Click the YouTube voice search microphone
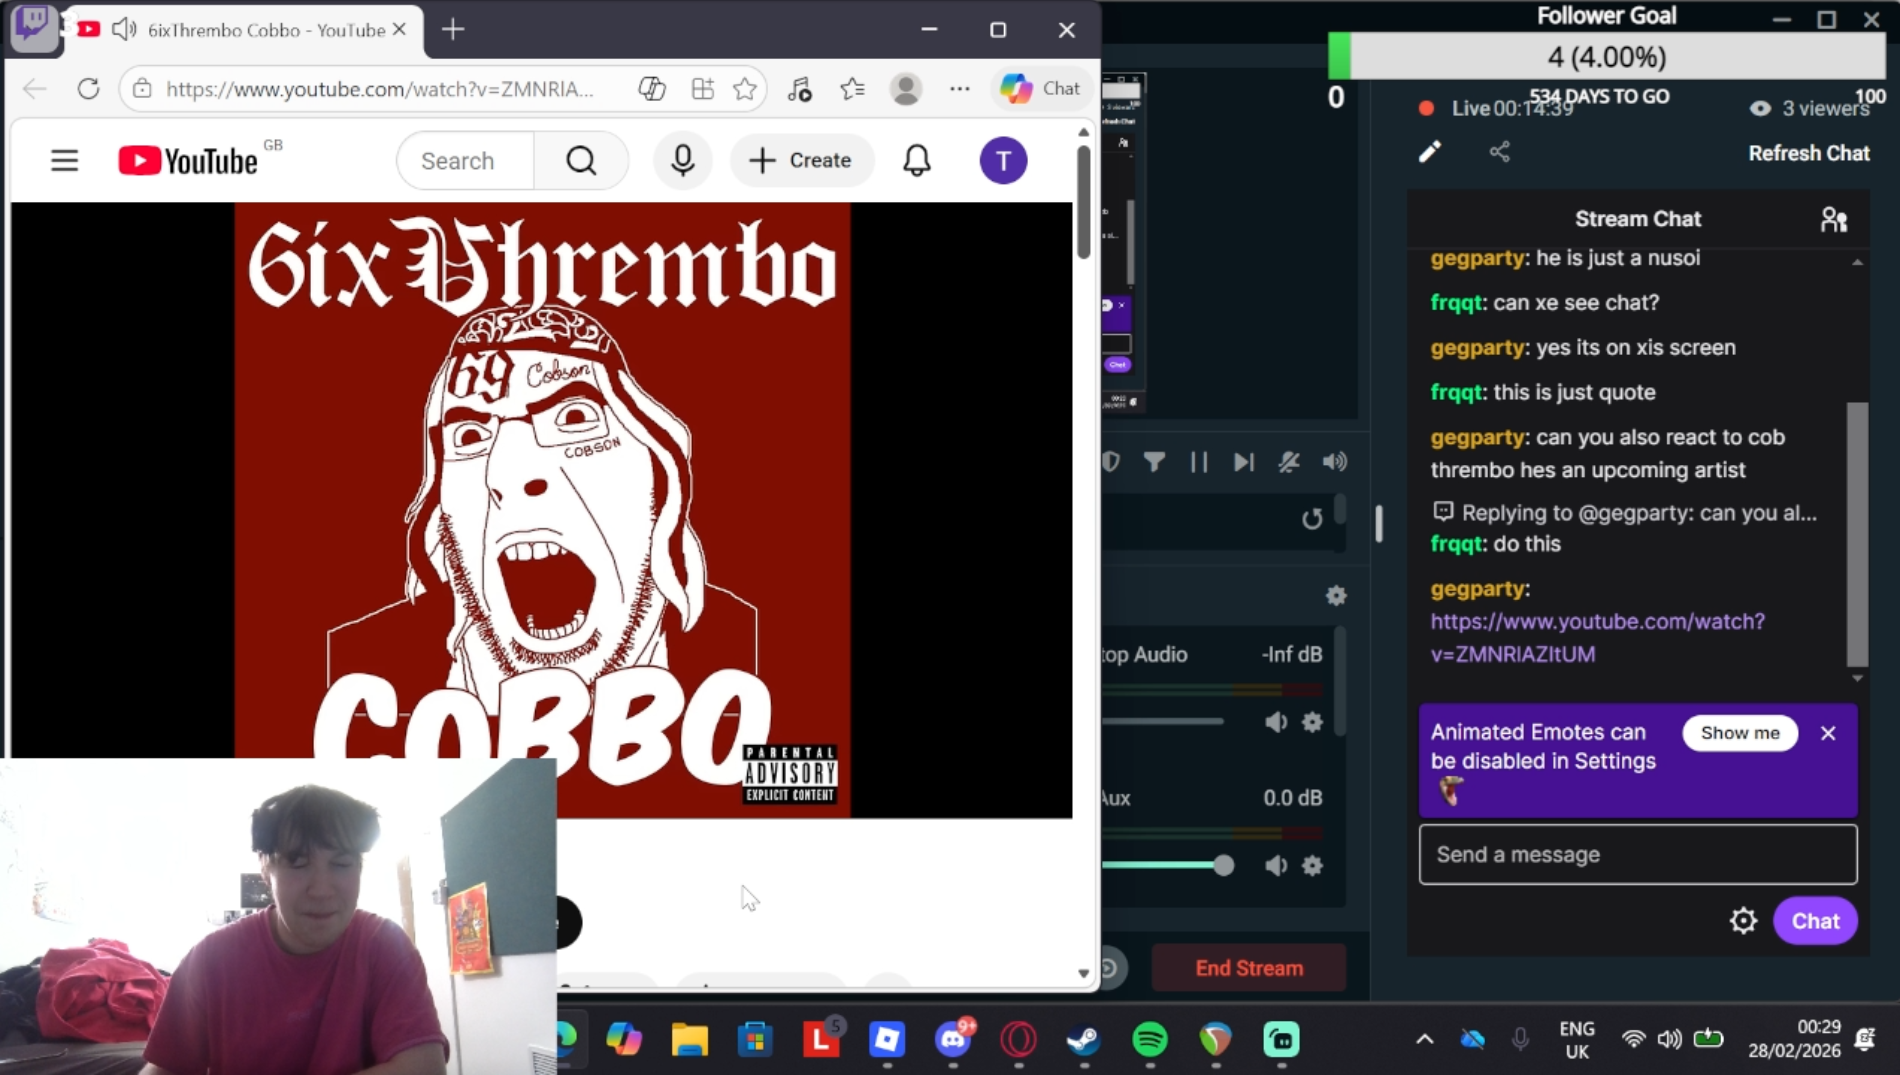Viewport: 1900px width, 1075px height. (683, 160)
